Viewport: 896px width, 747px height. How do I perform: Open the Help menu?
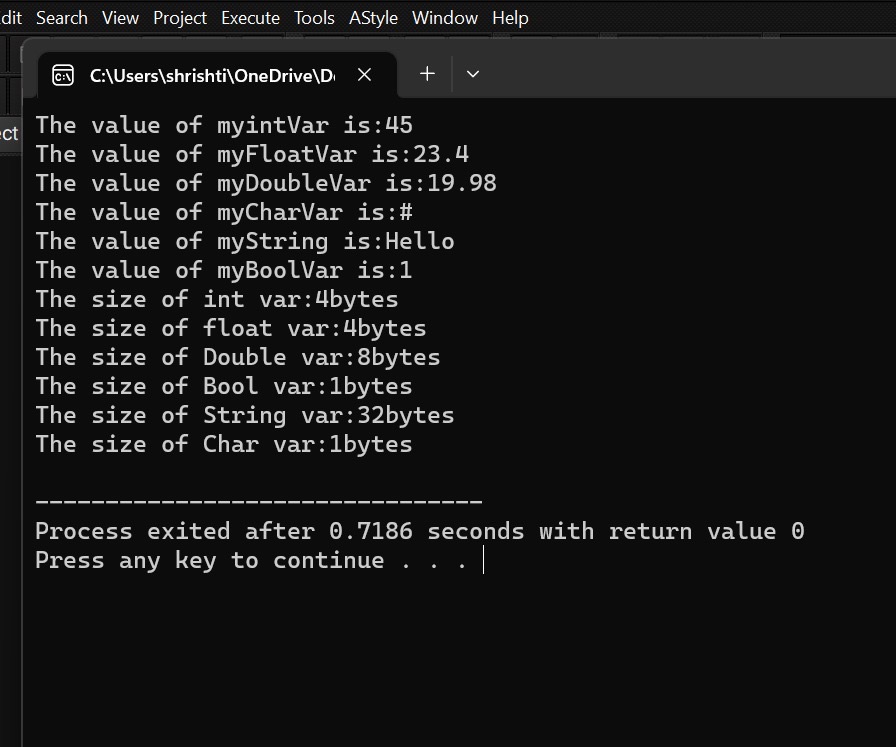510,17
